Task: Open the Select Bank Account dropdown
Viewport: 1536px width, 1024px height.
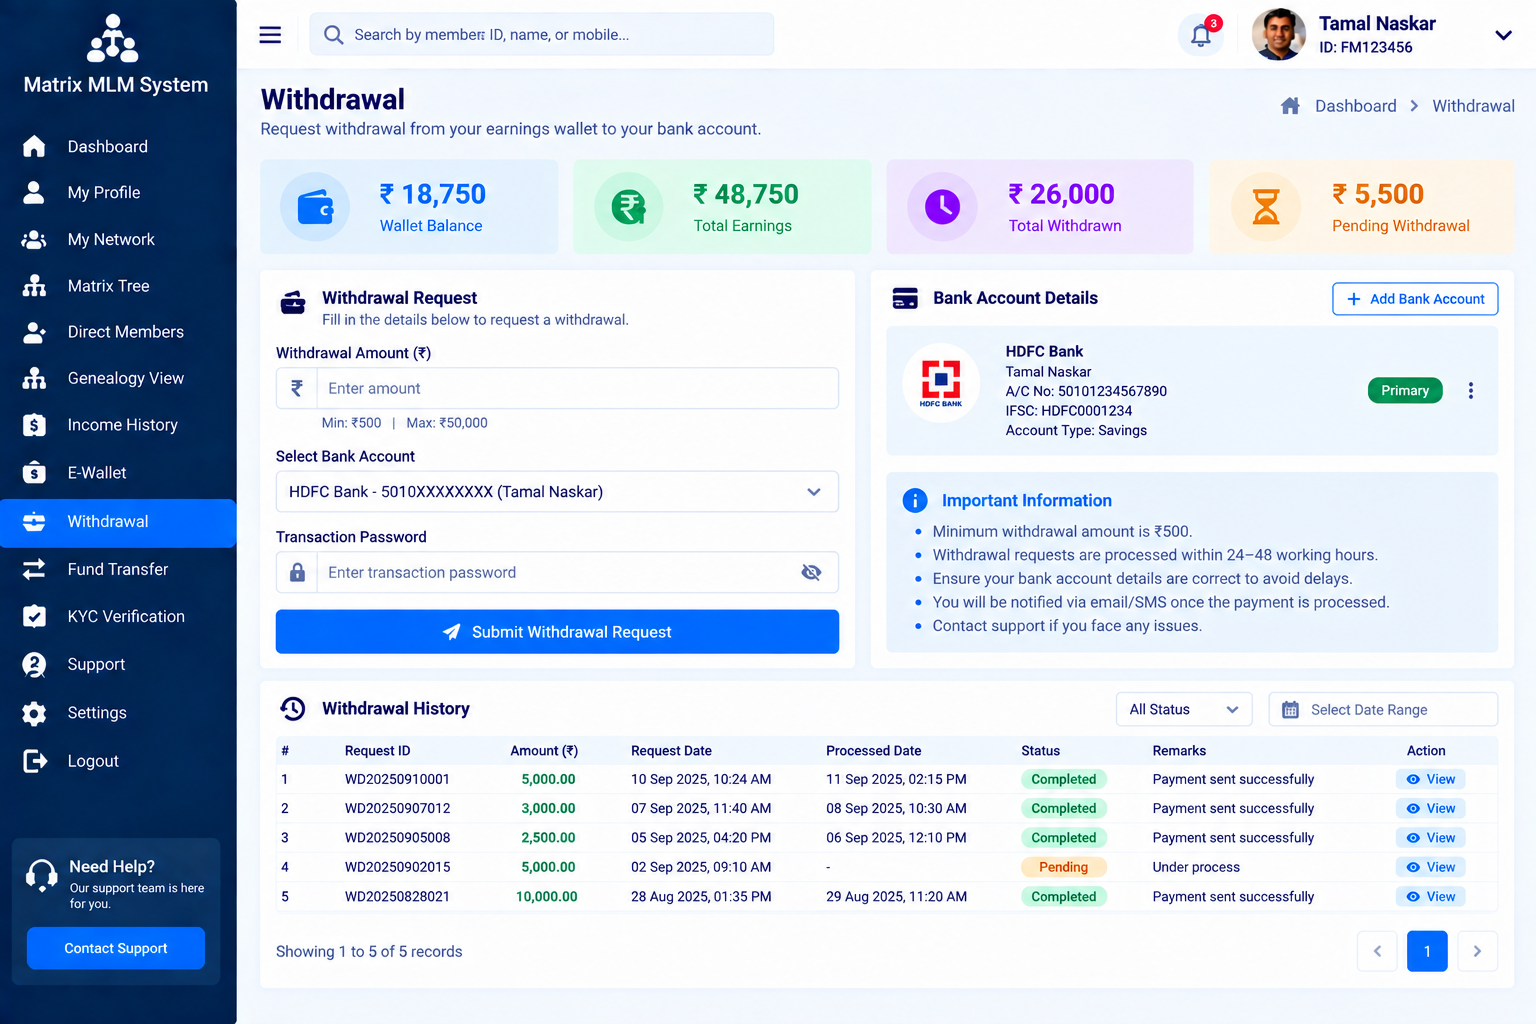Action: [x=557, y=492]
